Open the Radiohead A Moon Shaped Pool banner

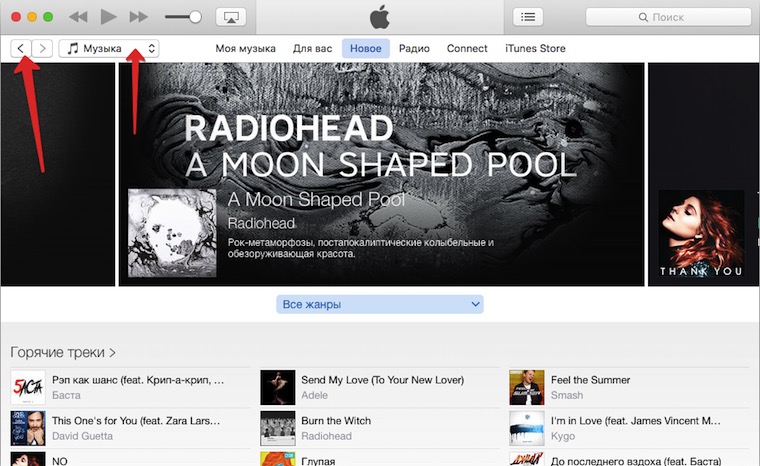pyautogui.click(x=381, y=174)
